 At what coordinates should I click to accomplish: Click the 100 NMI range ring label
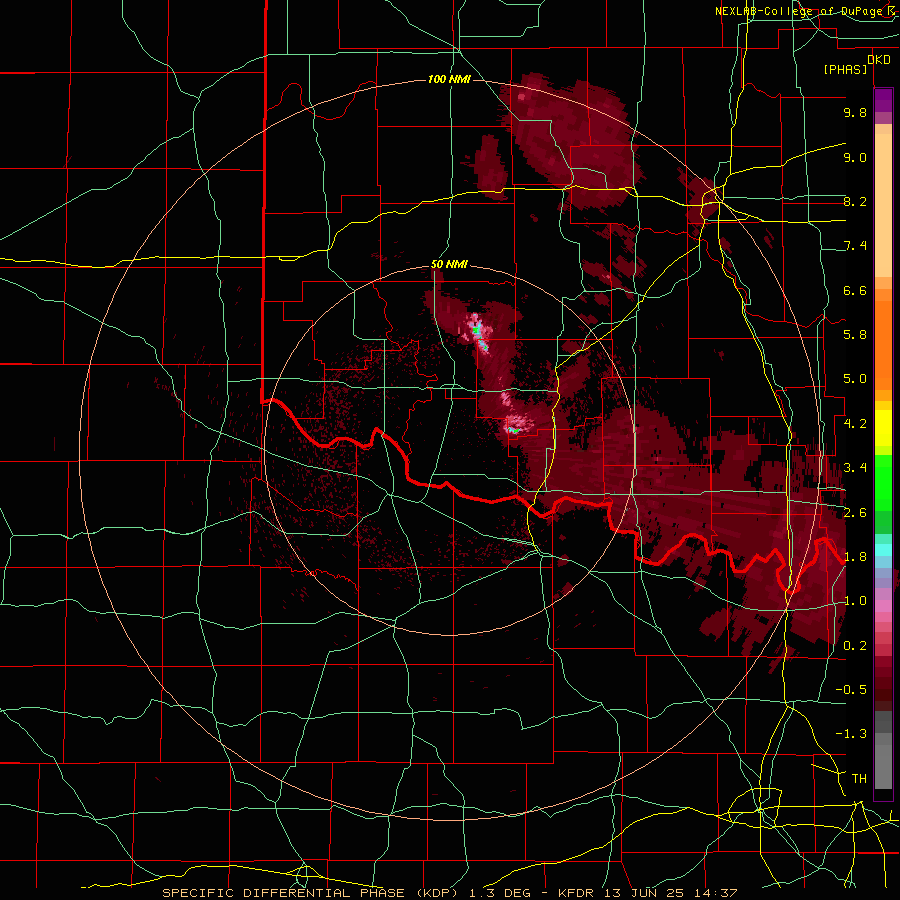coord(449,79)
